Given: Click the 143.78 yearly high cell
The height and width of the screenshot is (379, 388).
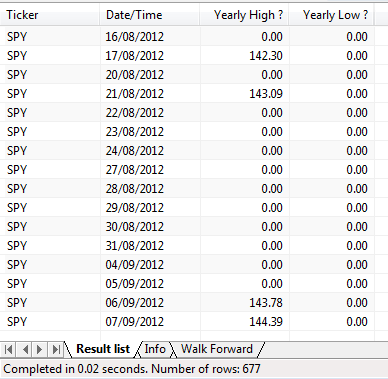Looking at the screenshot, I should tap(245, 303).
